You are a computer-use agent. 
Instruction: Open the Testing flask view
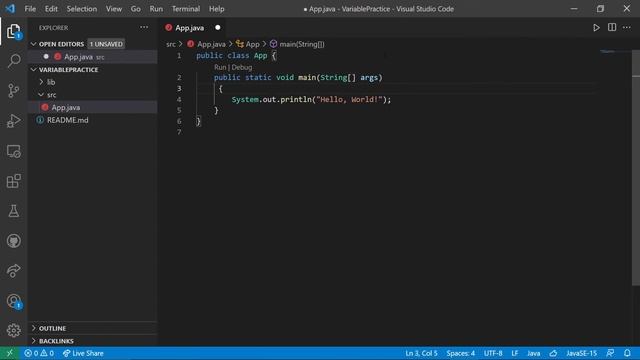click(x=13, y=211)
